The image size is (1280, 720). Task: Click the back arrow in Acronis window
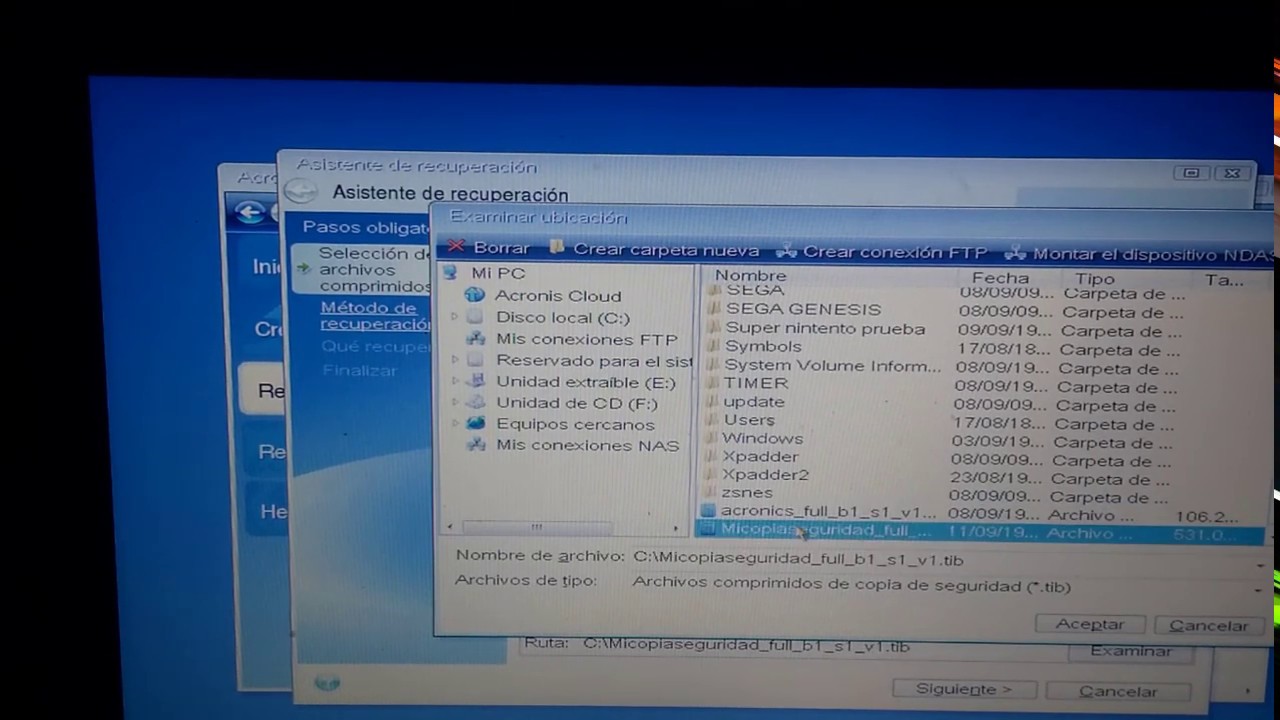tap(250, 212)
